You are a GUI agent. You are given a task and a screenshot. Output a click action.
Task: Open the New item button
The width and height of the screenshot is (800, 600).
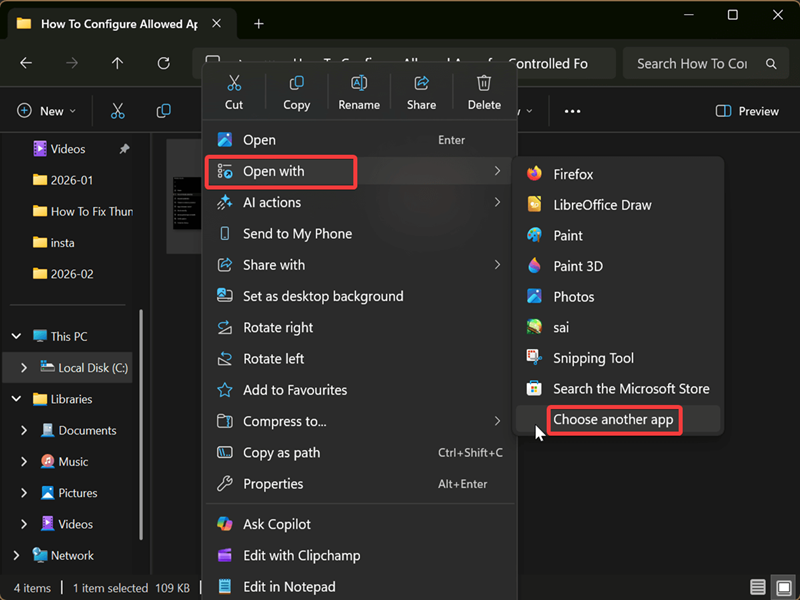tap(48, 111)
